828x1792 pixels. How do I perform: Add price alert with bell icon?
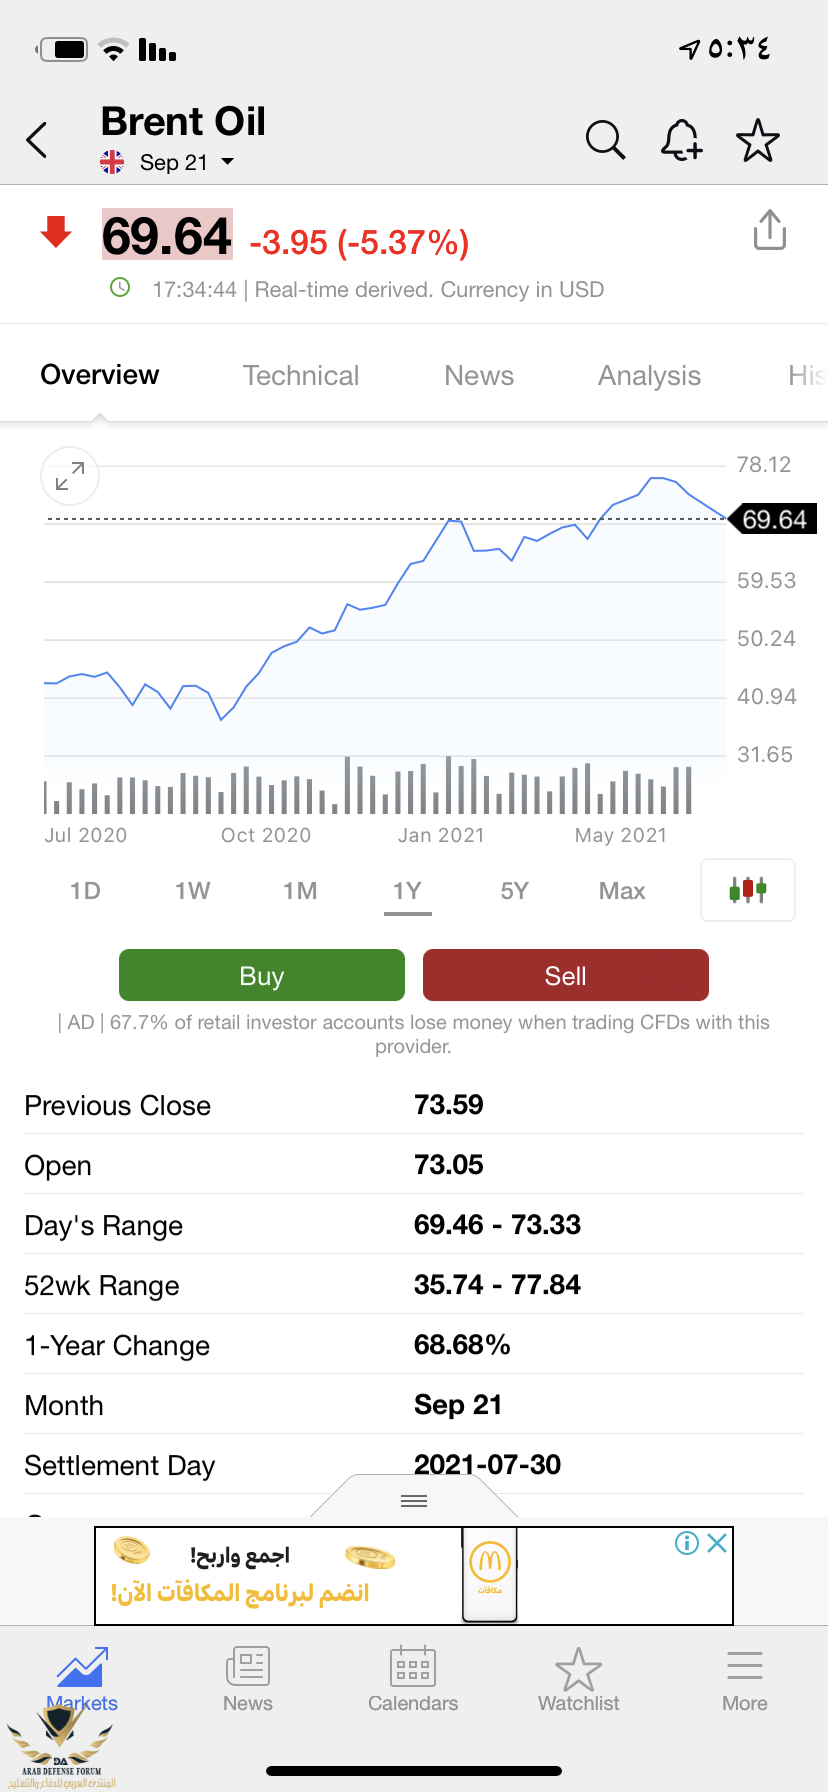pos(681,140)
